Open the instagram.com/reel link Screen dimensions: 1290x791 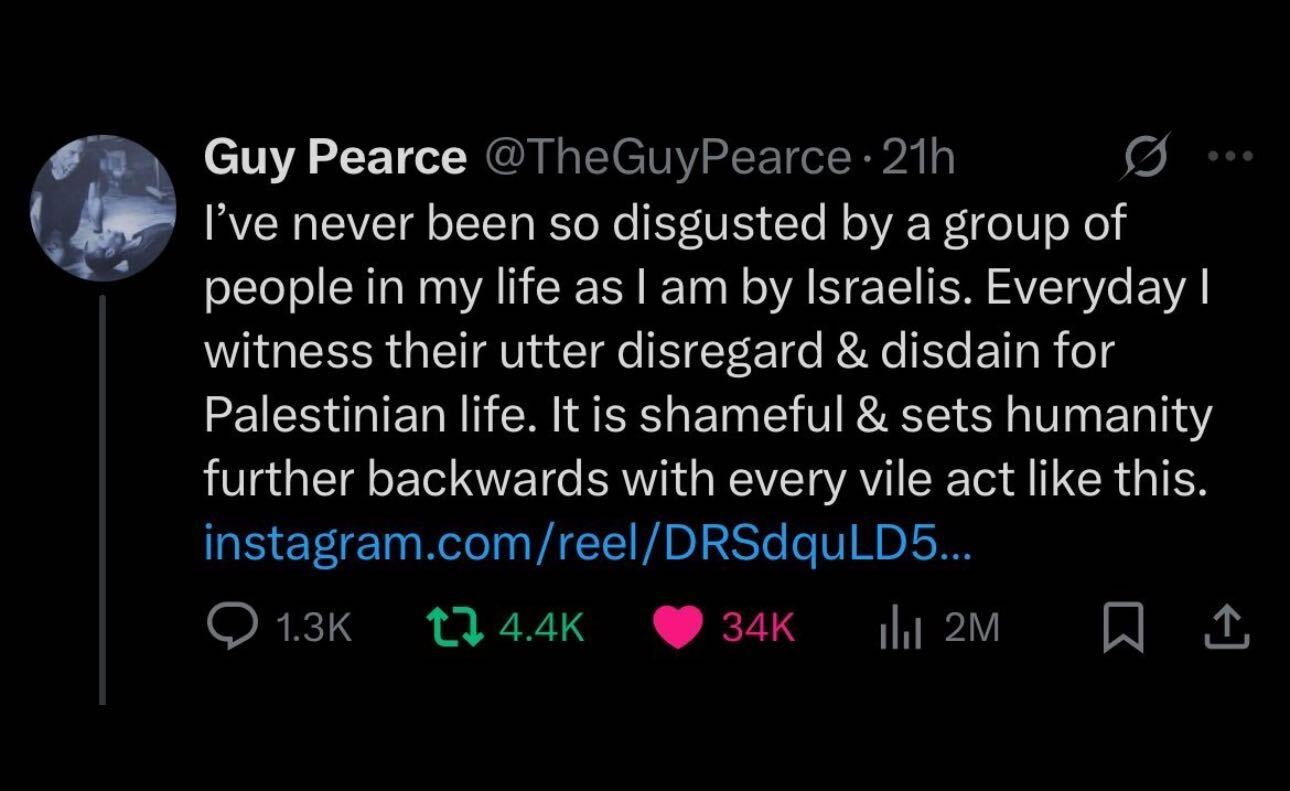click(587, 542)
